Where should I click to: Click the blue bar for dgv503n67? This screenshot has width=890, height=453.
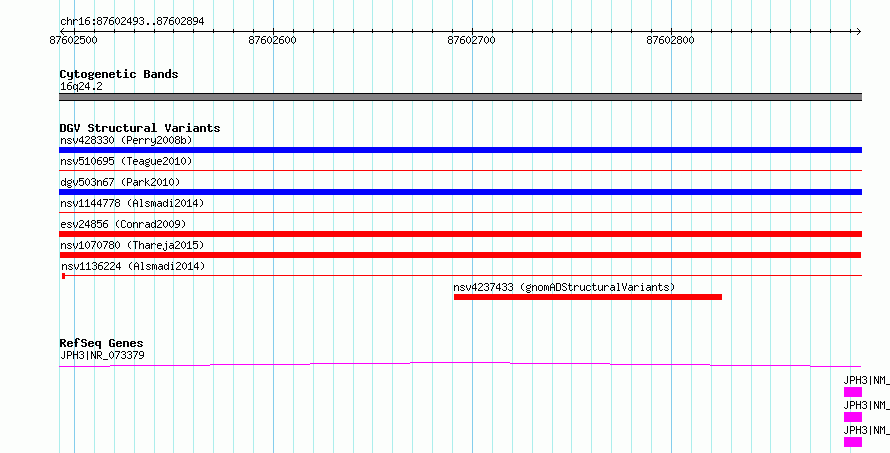[460, 192]
